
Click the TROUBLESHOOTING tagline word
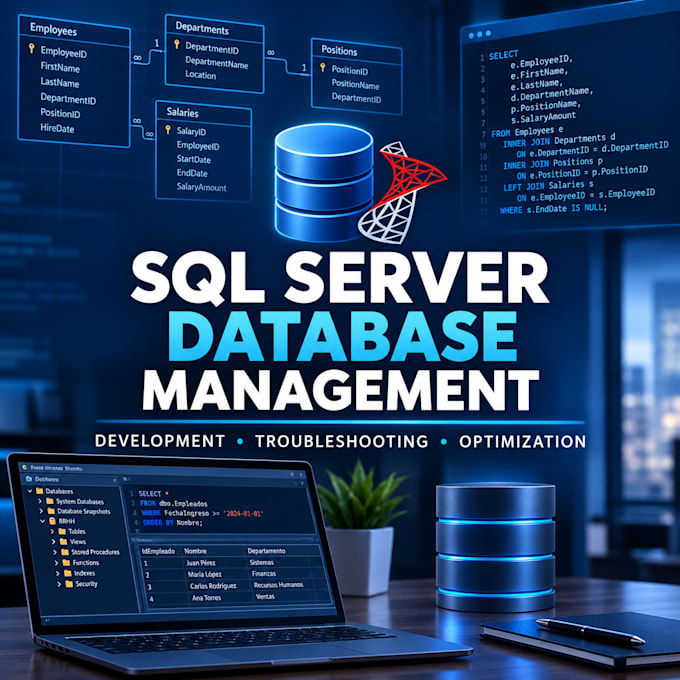pos(341,441)
